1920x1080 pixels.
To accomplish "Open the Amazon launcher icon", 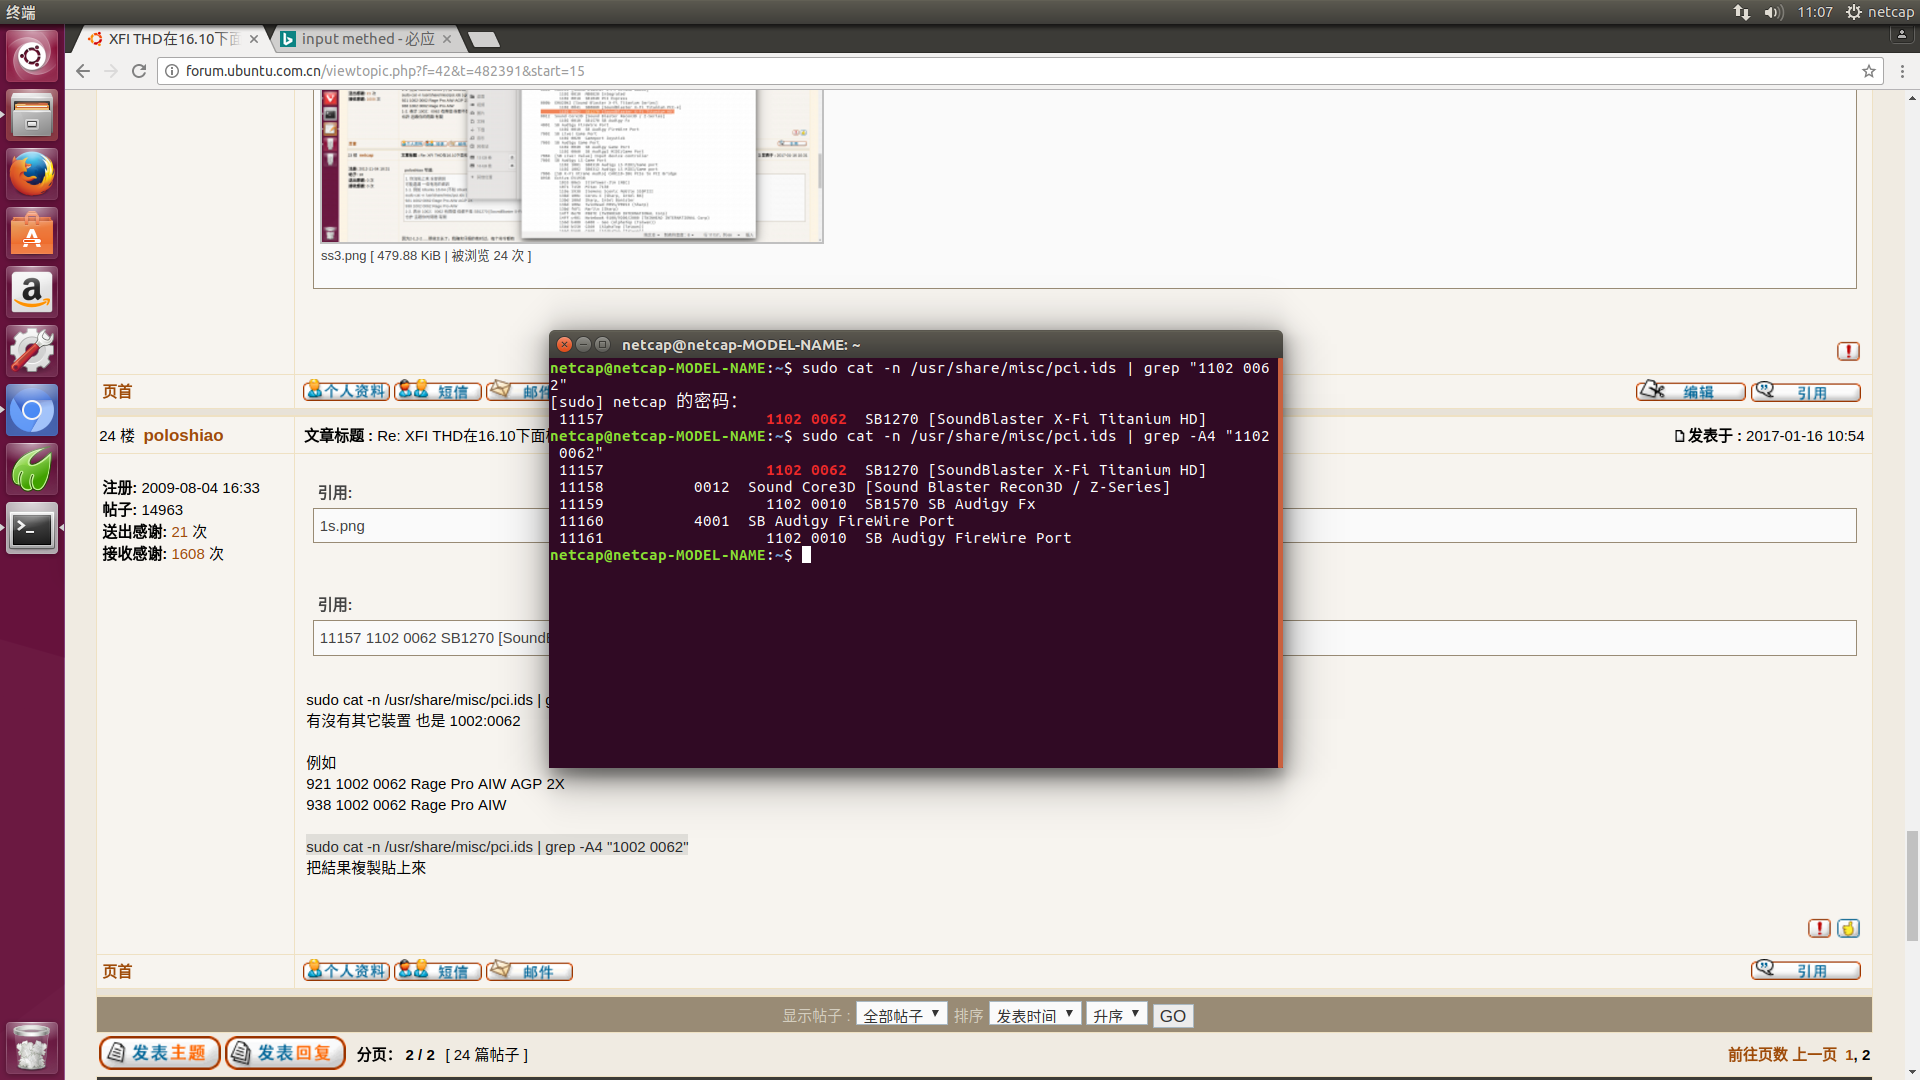I will pos(32,292).
